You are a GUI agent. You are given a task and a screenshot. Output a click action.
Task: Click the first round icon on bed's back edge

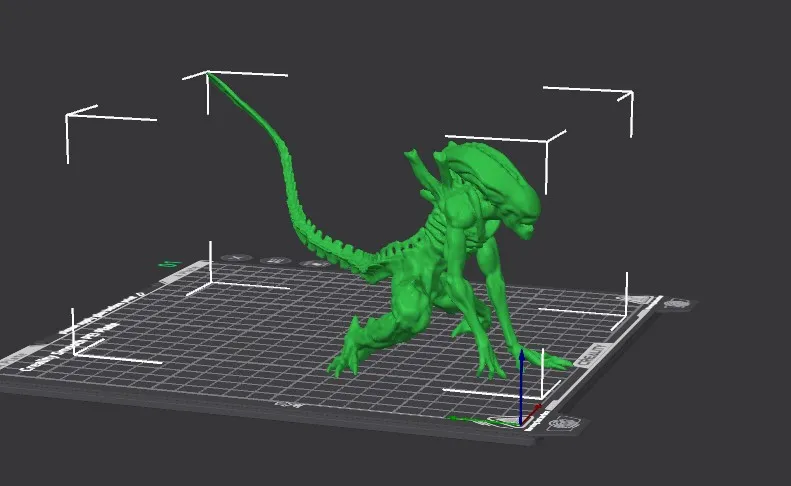click(237, 258)
